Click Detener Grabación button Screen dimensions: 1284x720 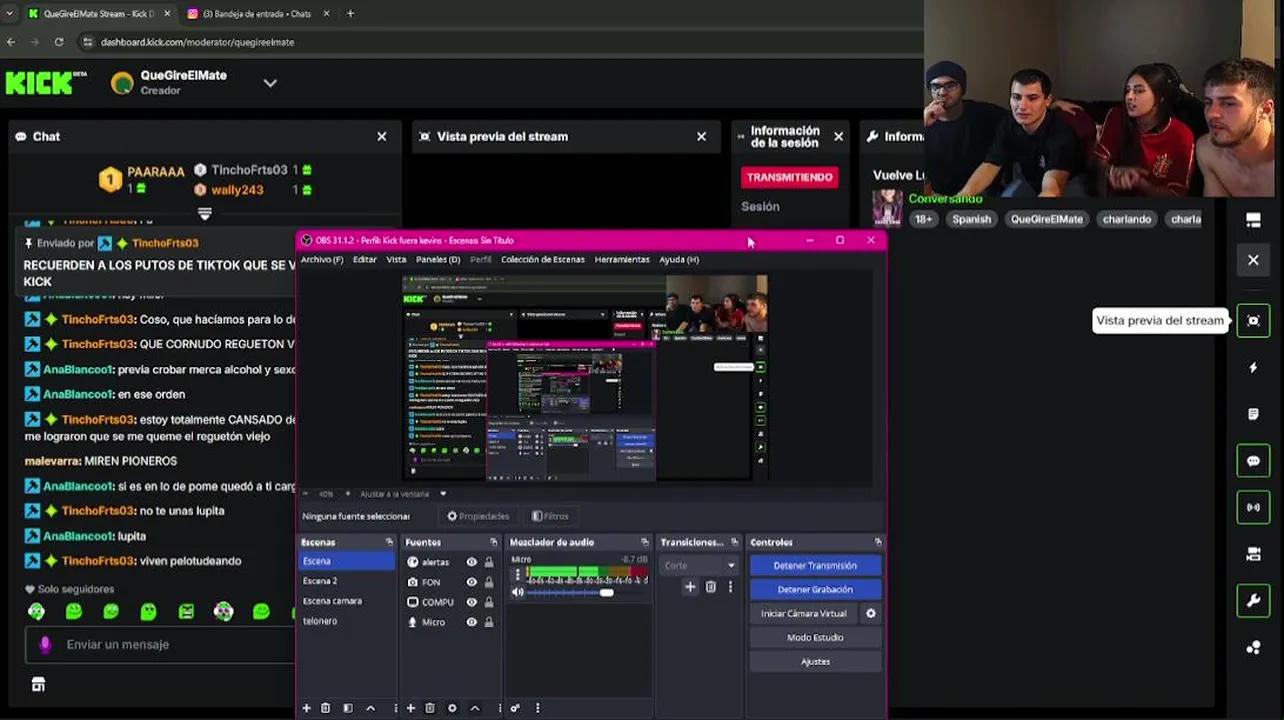pos(815,589)
